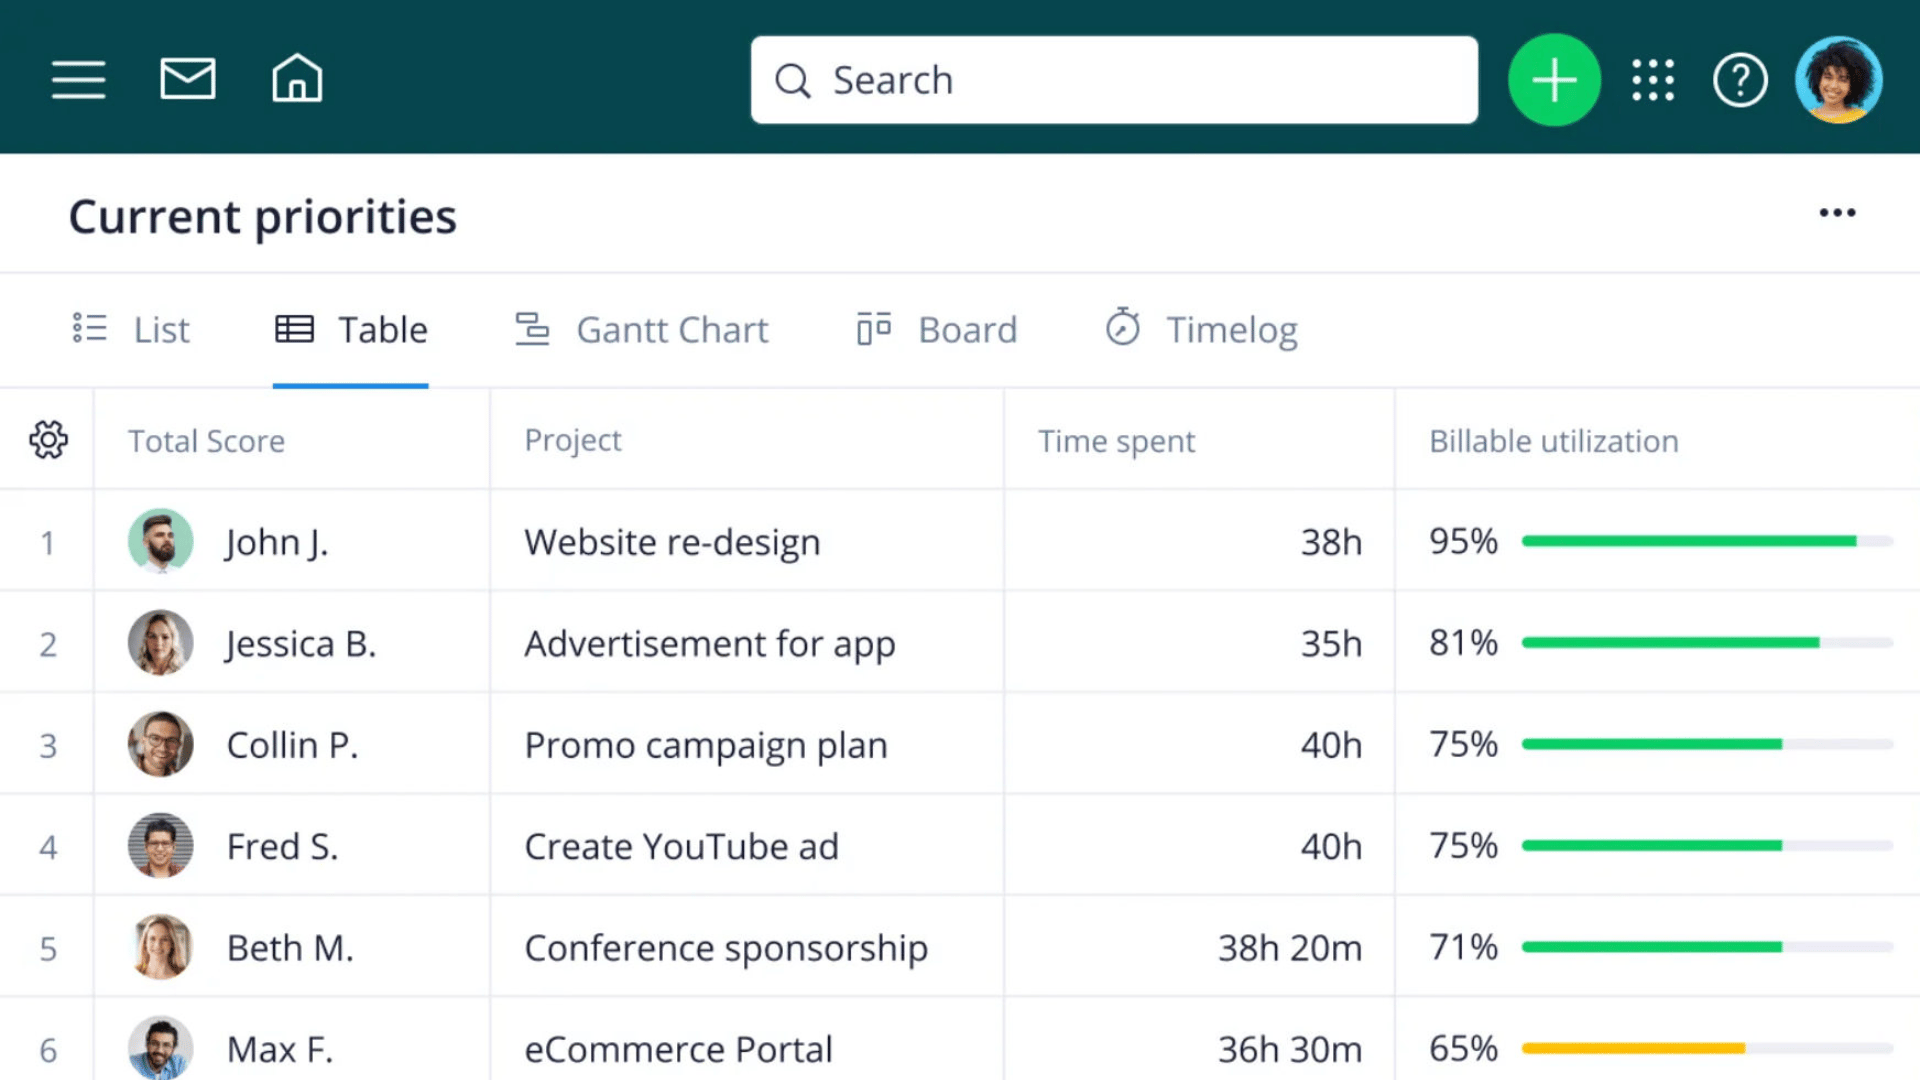Open user profile avatar menu
Viewport: 1920px width, 1080px height.
pos(1838,80)
